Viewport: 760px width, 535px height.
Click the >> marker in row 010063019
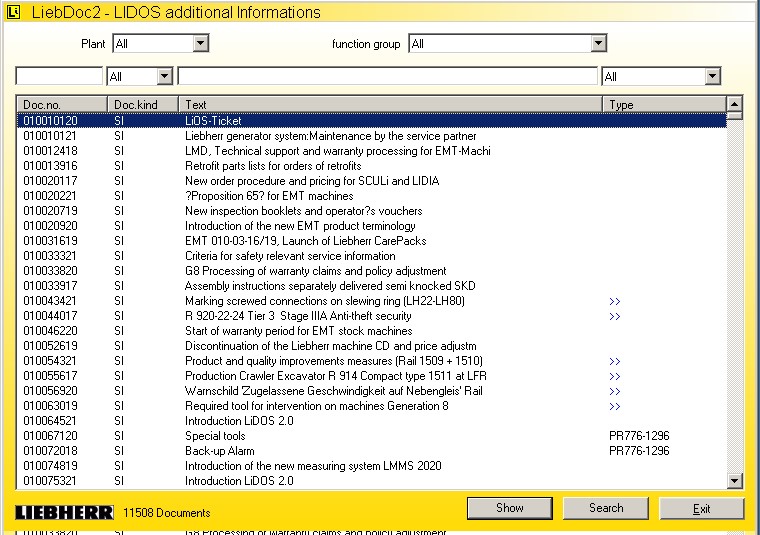[615, 407]
